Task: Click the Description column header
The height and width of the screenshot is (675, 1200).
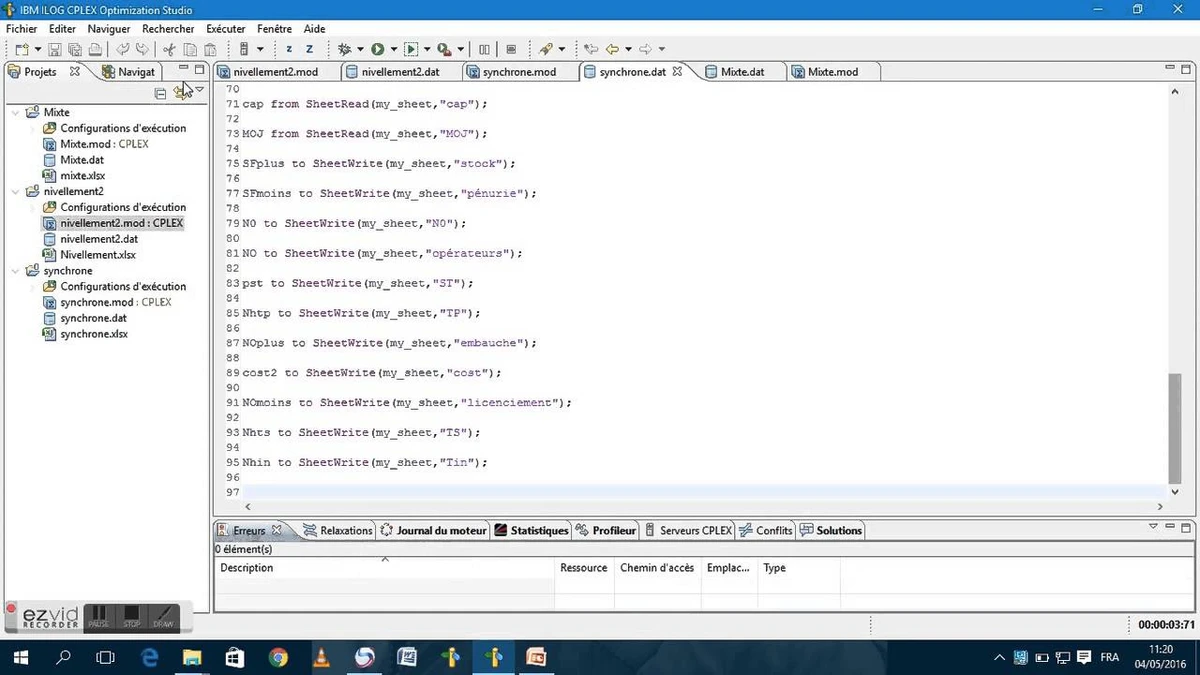Action: coord(384,568)
